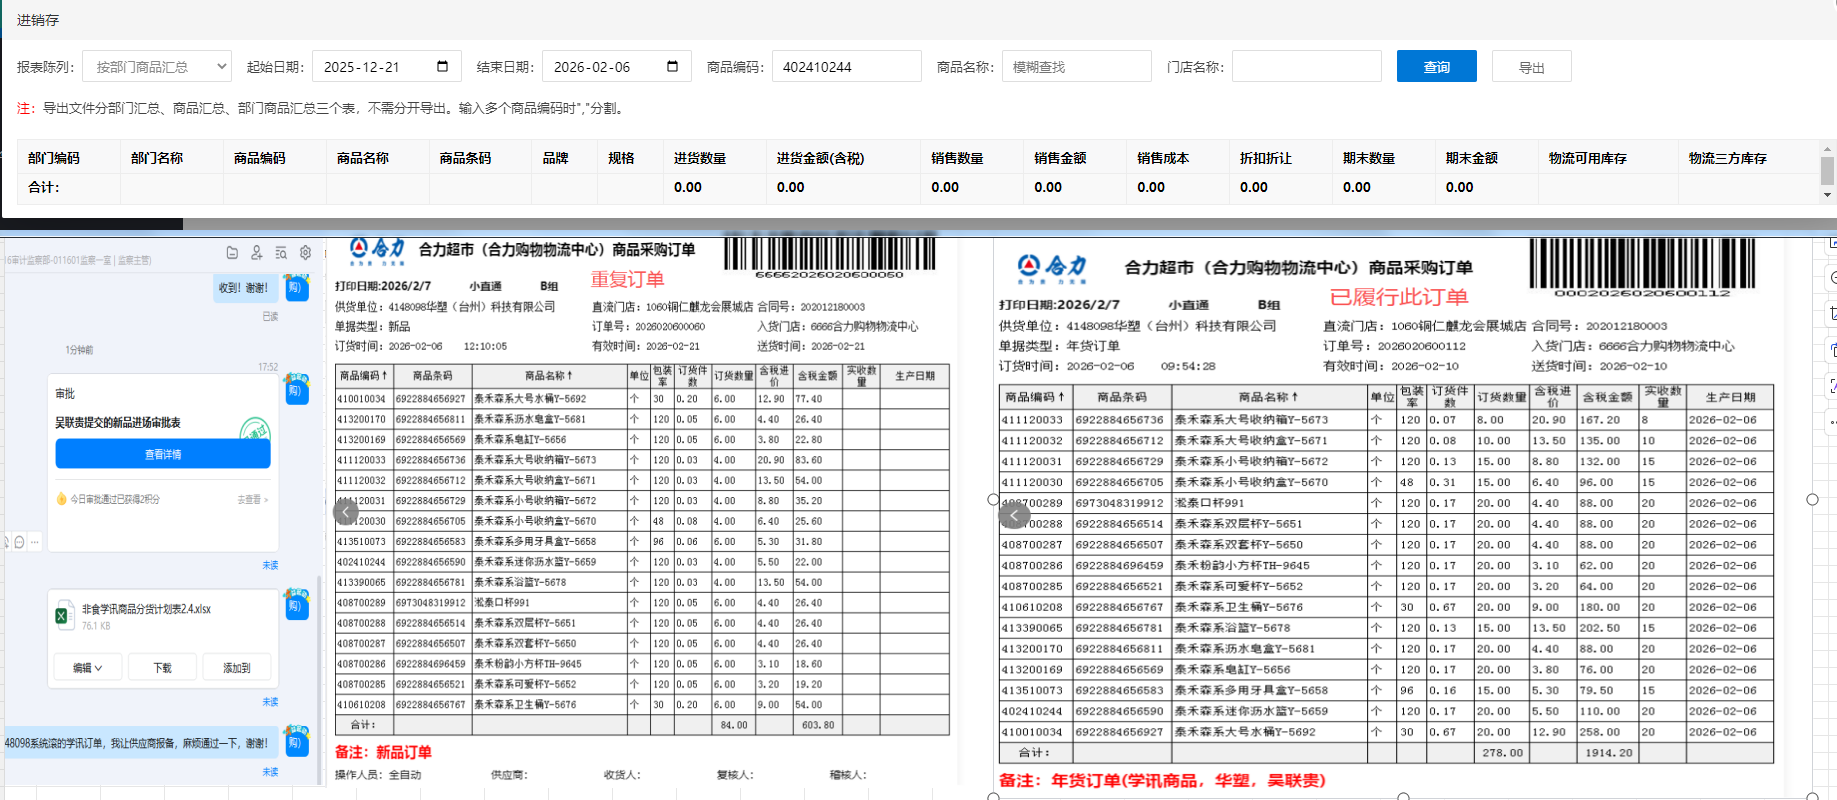1837x800 pixels.
Task: Click the add member icon in chat header
Action: pyautogui.click(x=257, y=253)
